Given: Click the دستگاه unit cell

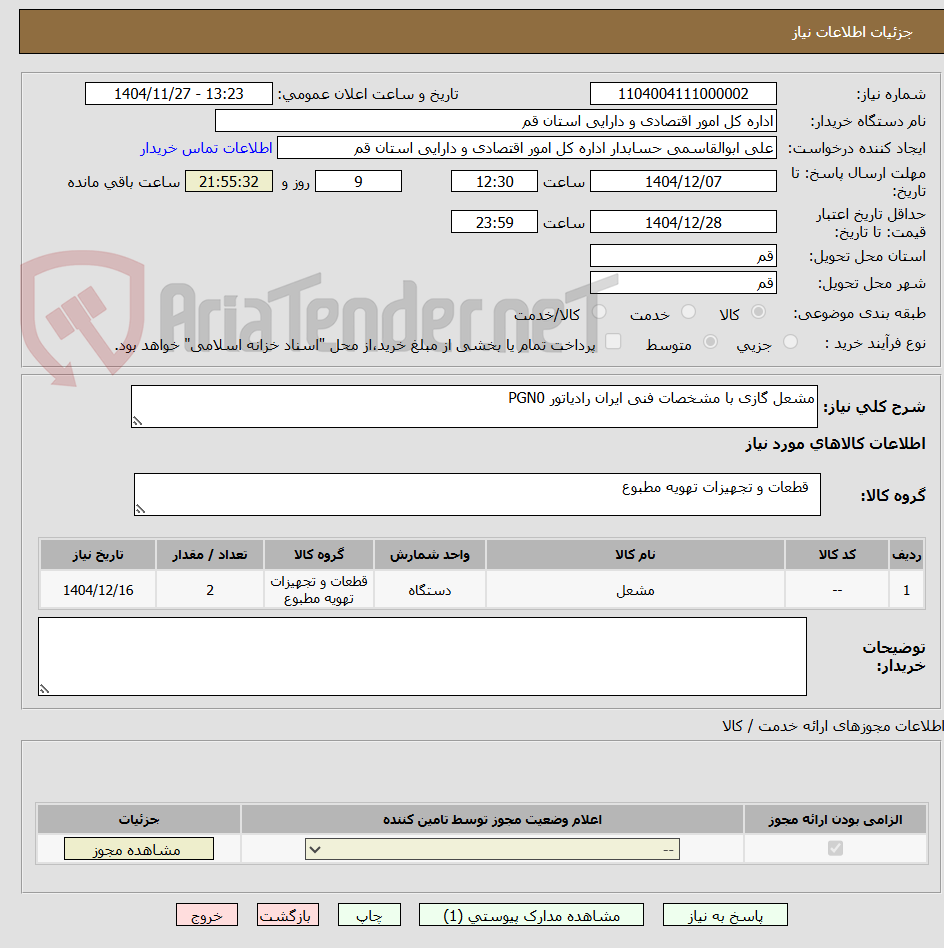Looking at the screenshot, I should coord(429,590).
